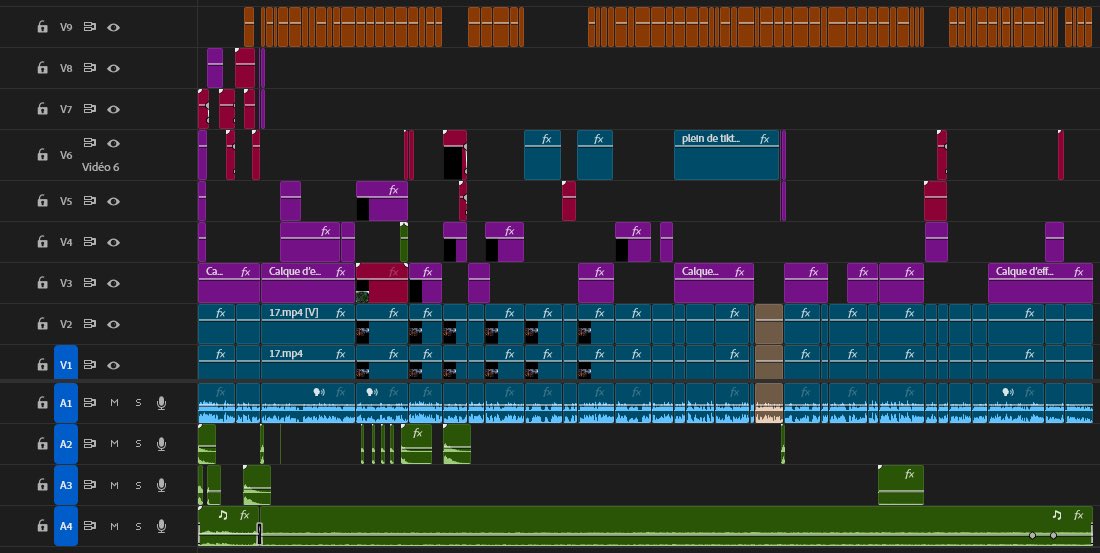Select the '17.mp4' clip on V1
The height and width of the screenshot is (553, 1100).
[x=308, y=362]
